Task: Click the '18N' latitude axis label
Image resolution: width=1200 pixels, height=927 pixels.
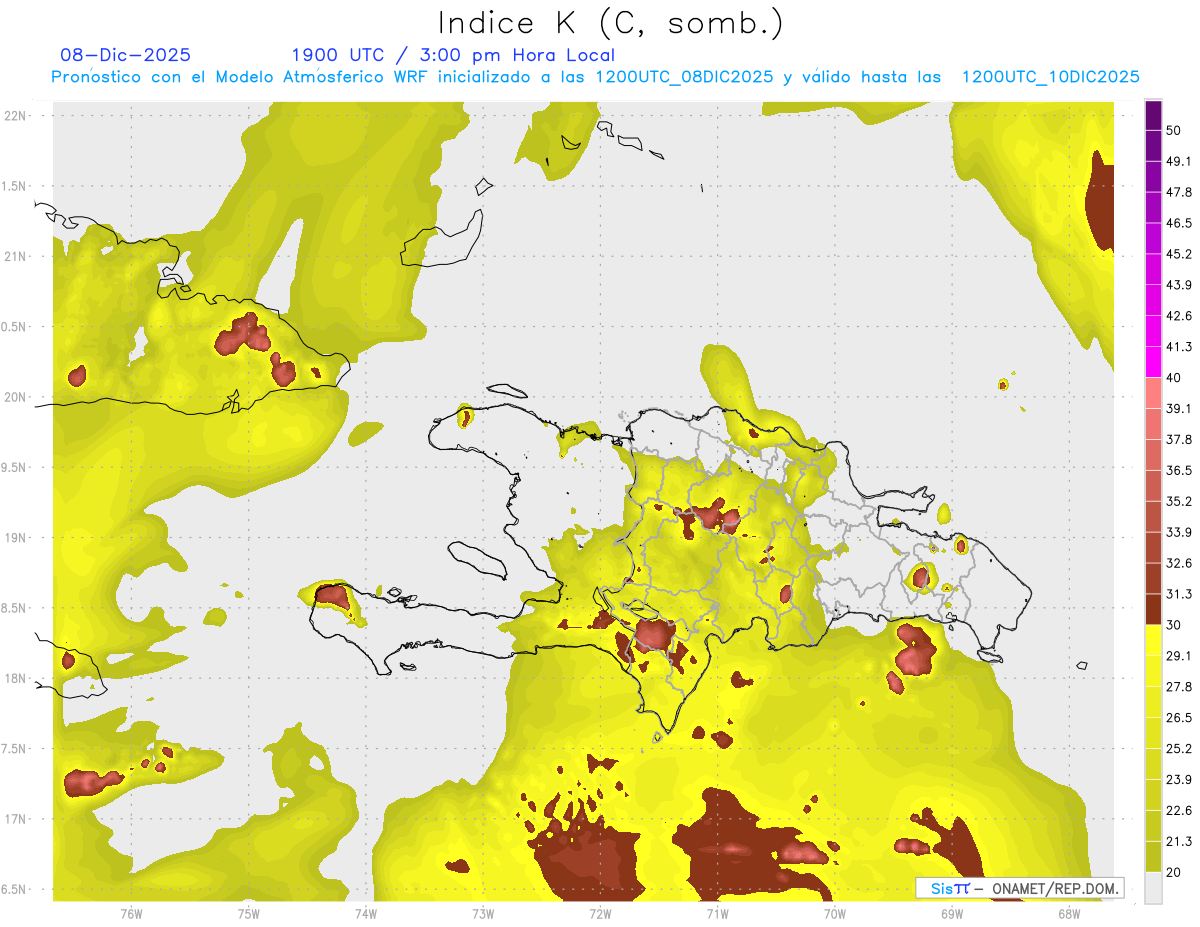Action: 16,679
